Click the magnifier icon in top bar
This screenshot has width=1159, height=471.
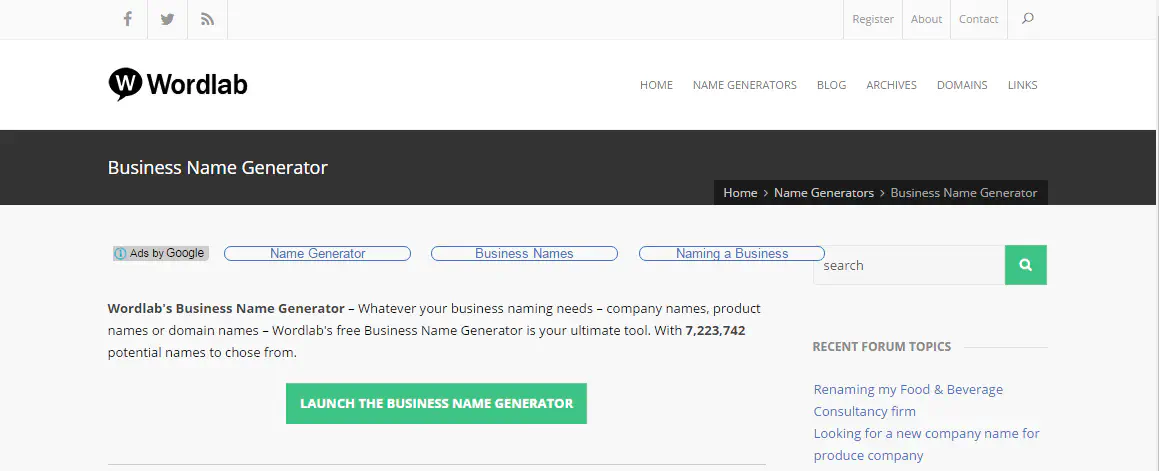point(1027,19)
